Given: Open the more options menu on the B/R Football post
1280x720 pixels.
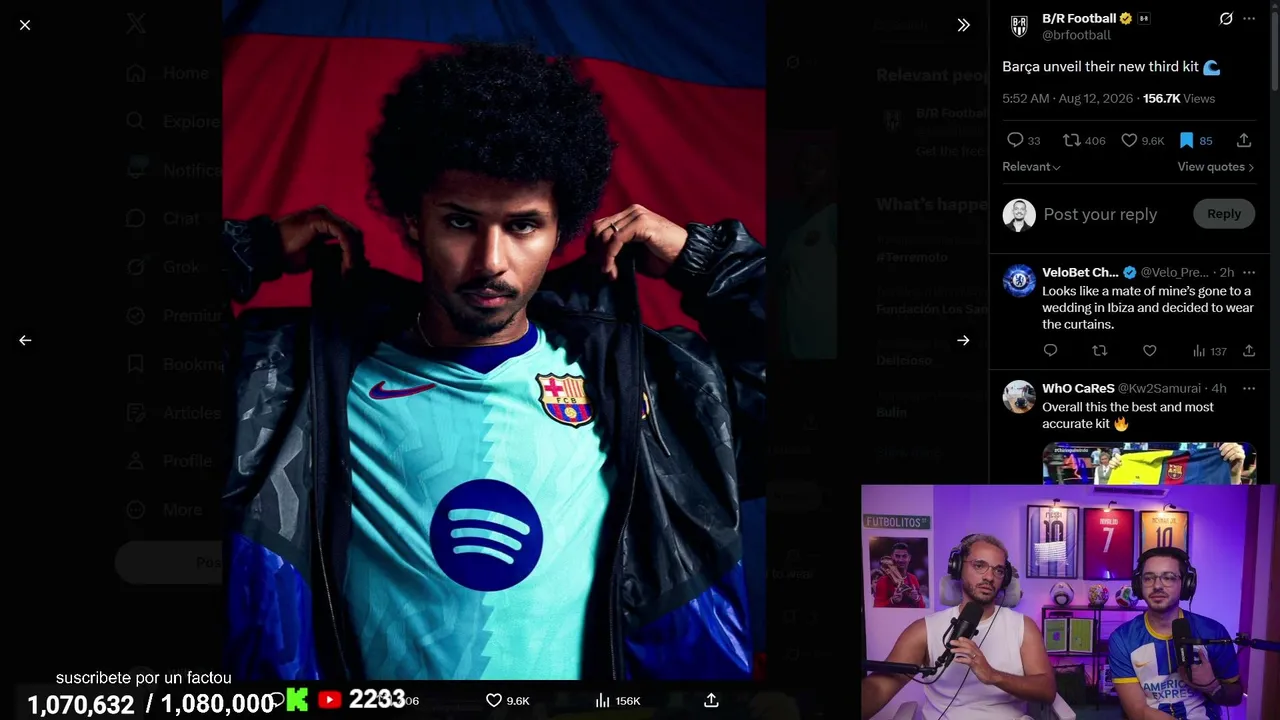Looking at the screenshot, I should click(x=1249, y=18).
